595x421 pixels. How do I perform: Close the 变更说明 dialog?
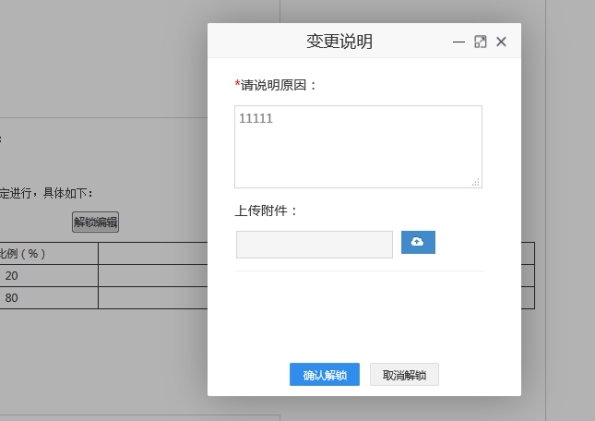tap(501, 42)
